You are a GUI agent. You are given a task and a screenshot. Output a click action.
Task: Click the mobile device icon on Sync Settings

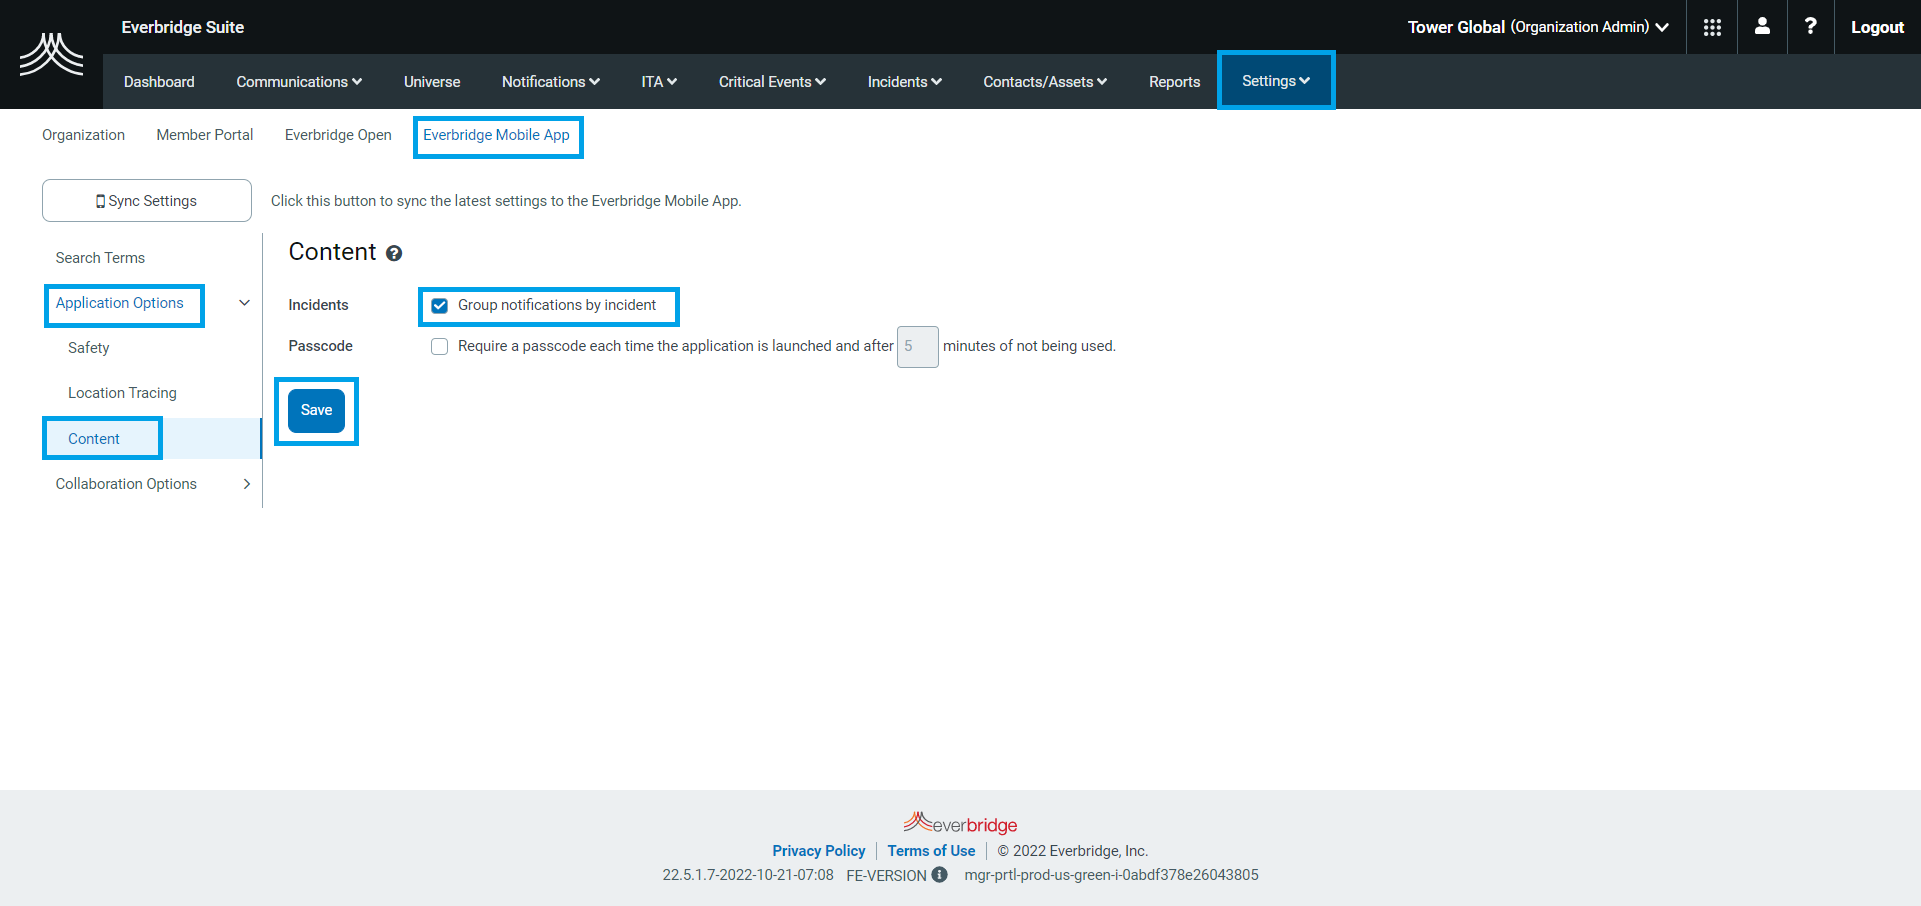click(100, 200)
